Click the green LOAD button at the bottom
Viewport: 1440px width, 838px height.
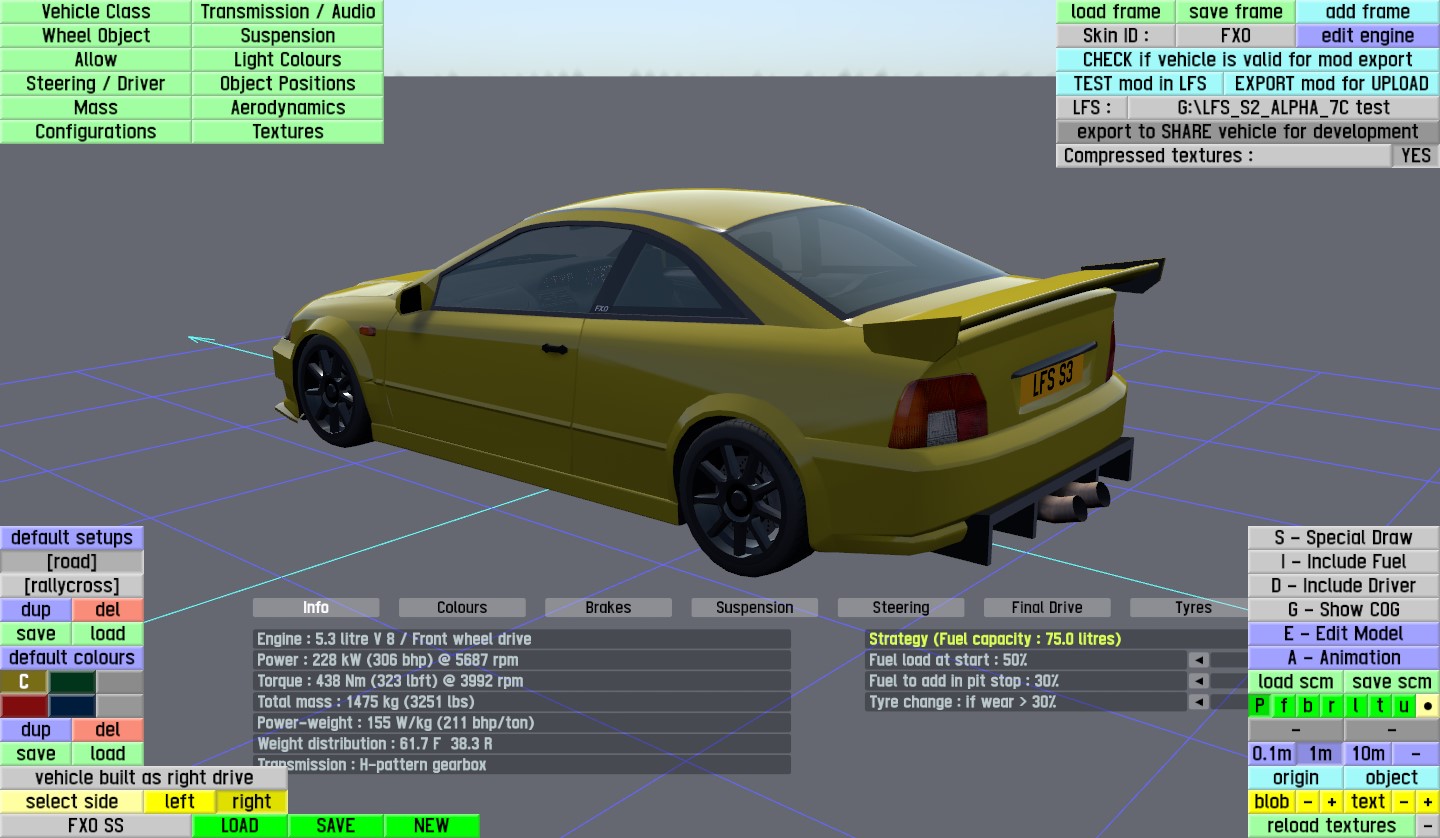[x=240, y=826]
